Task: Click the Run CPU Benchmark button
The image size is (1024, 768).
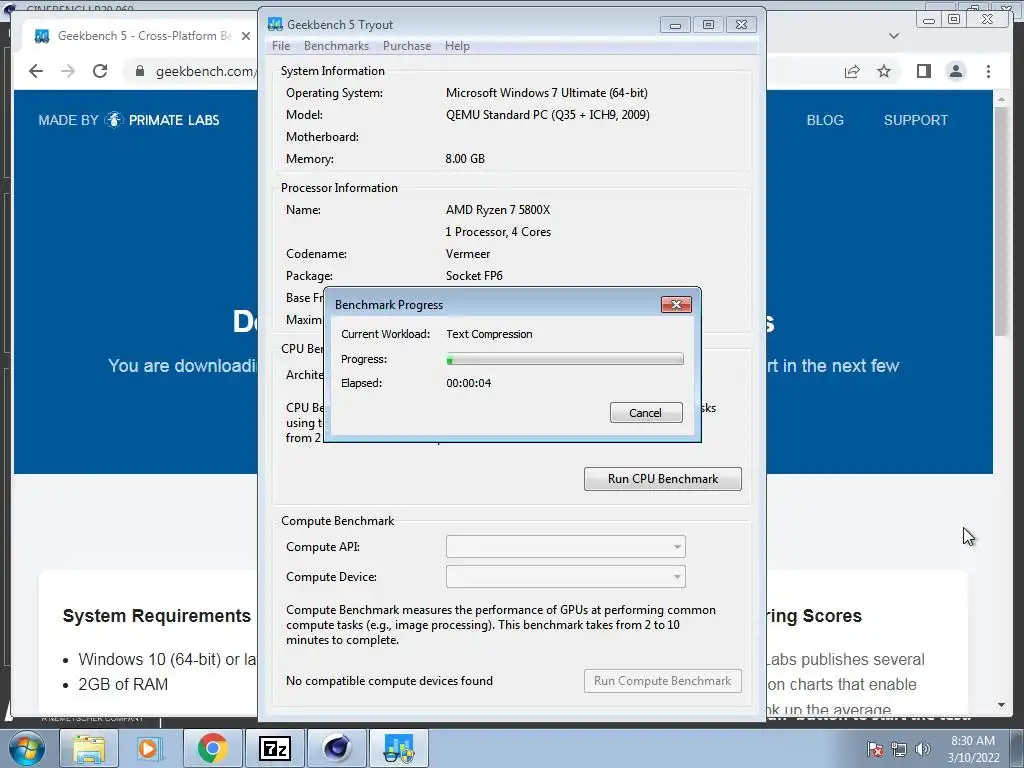Action: (663, 479)
